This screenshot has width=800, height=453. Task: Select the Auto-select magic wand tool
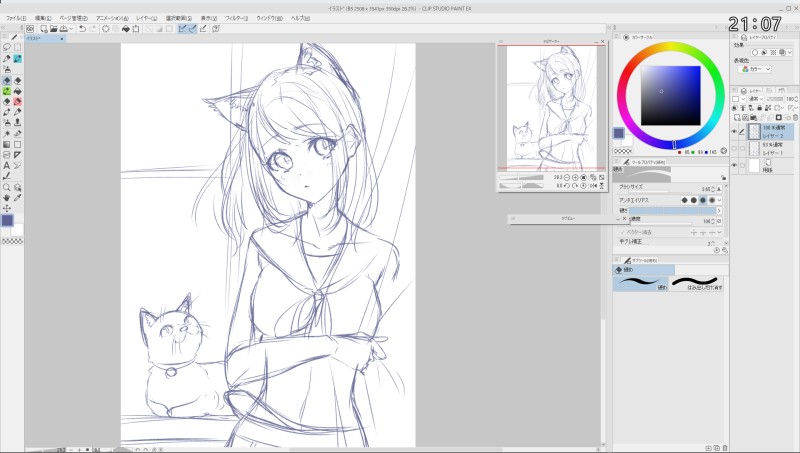[x=7, y=134]
